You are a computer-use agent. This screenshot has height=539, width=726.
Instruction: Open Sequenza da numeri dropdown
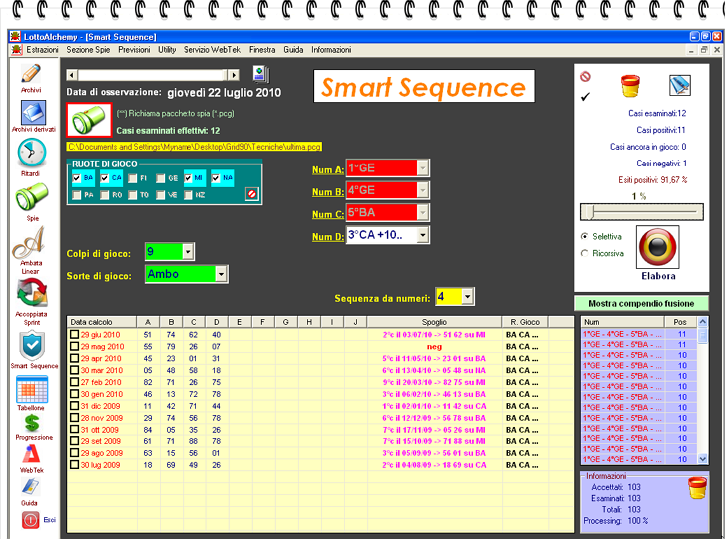click(x=468, y=297)
